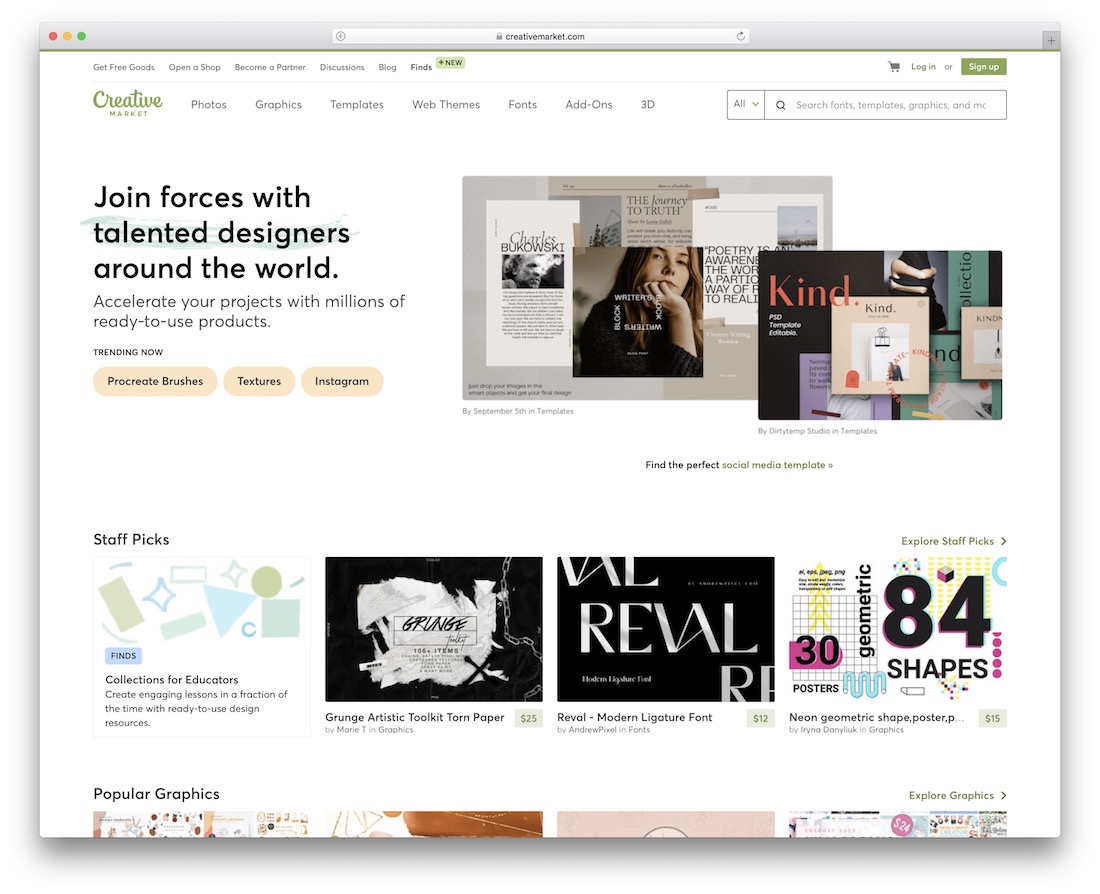
Task: Click the TRENDING NOW label
Action: 128,352
